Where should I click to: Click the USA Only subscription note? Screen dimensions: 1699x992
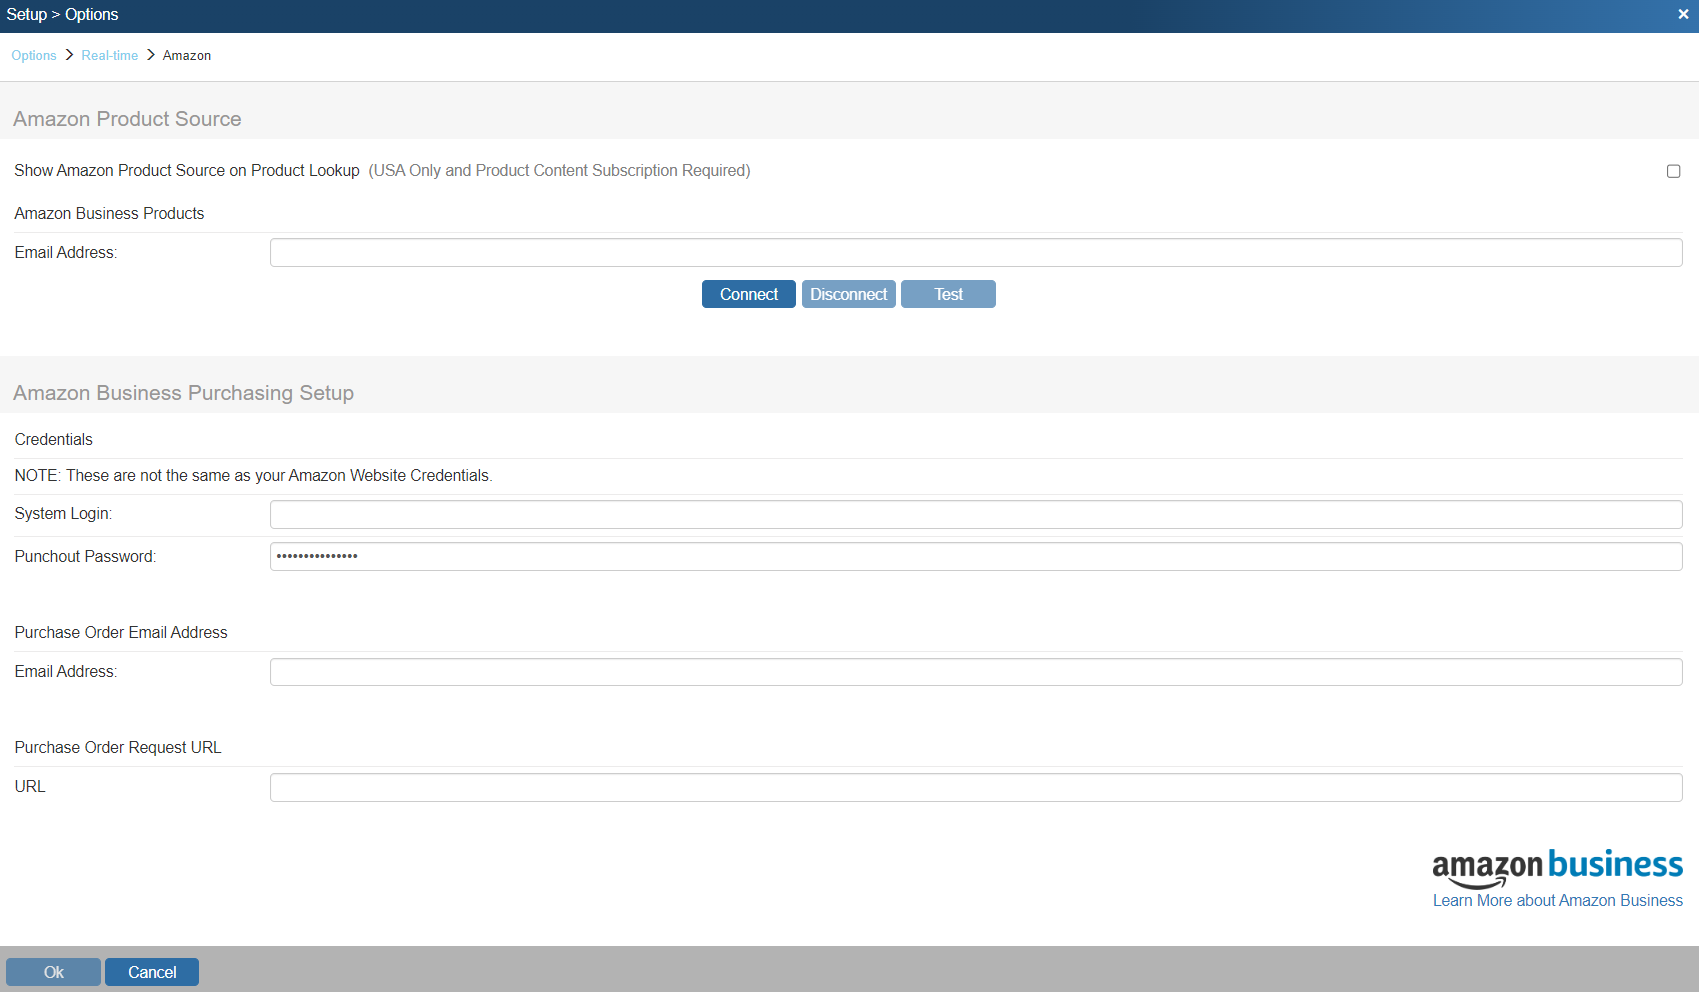559,171
